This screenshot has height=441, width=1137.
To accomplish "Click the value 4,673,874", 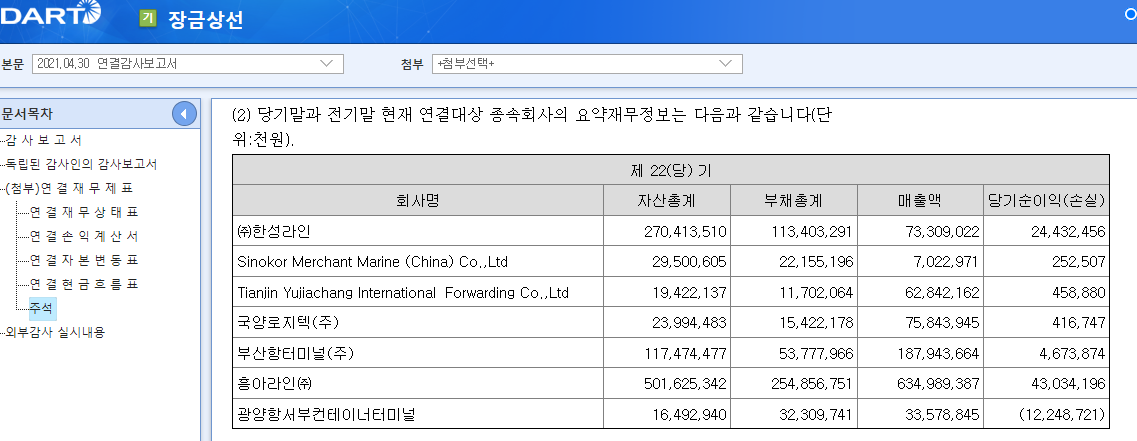I will pyautogui.click(x=1072, y=353).
